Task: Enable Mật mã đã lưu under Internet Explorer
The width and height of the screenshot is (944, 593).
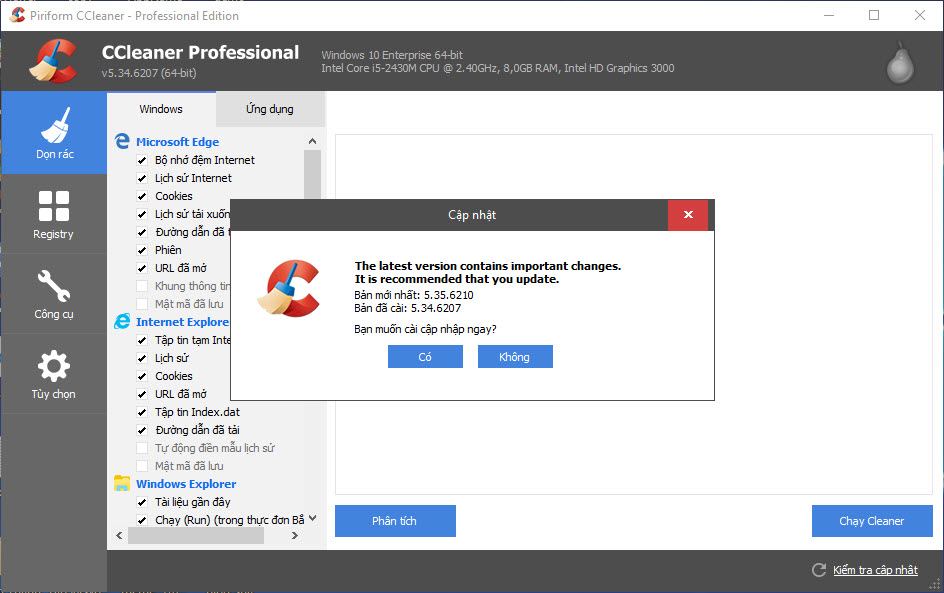Action: [x=142, y=466]
